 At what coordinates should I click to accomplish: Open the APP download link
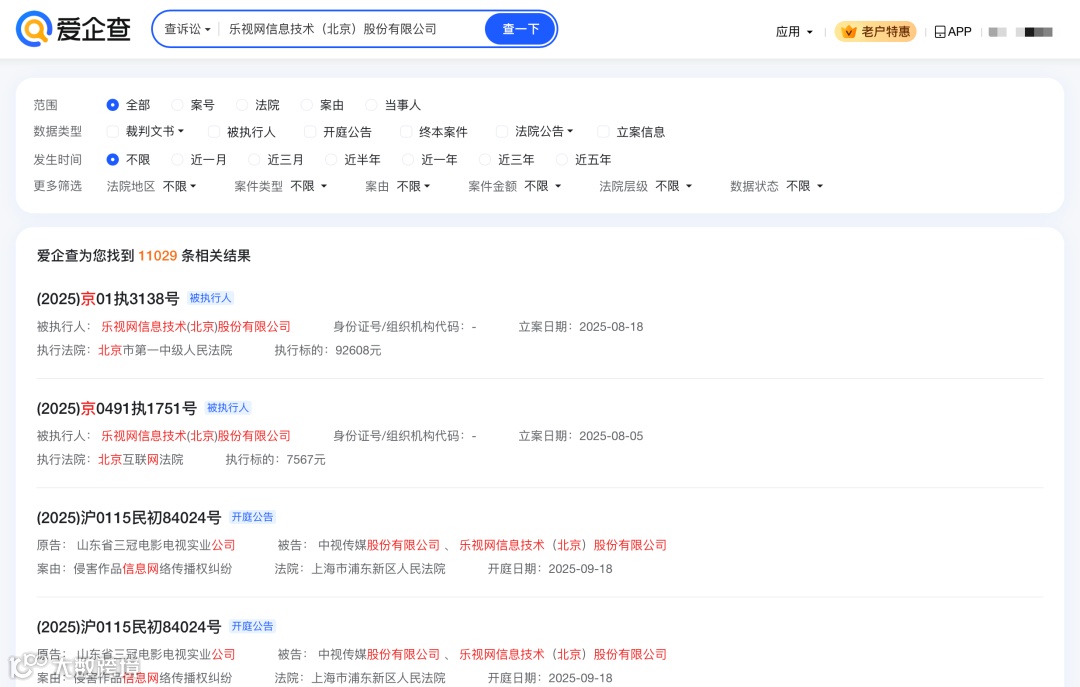953,32
